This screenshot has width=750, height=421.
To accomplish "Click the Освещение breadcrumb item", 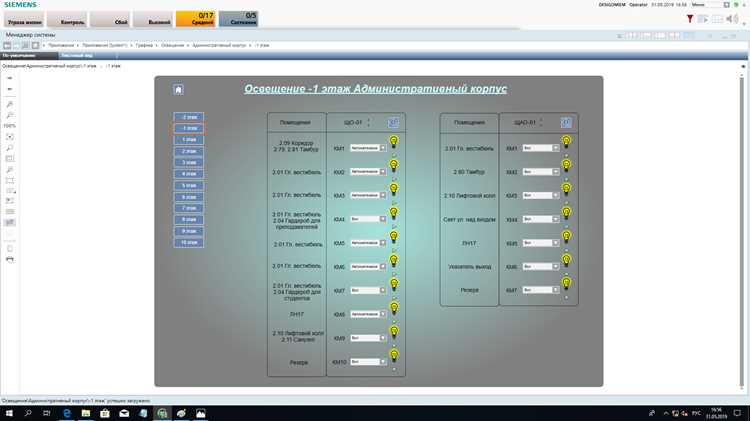I will [x=172, y=45].
